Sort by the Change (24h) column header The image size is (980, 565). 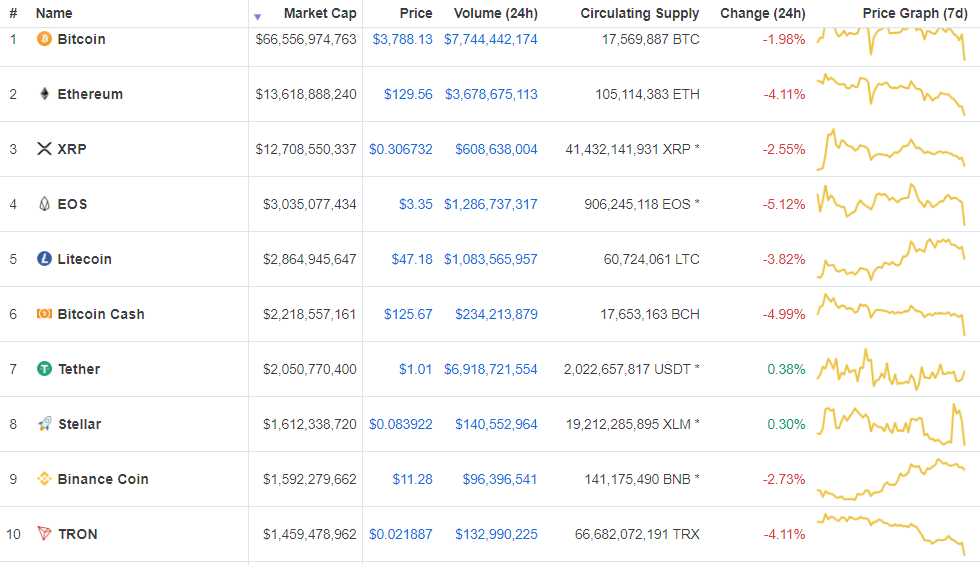pos(762,13)
